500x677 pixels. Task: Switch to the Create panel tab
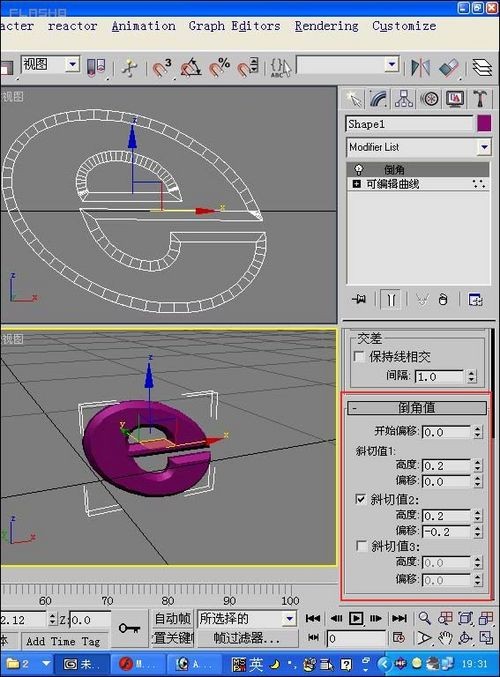point(354,99)
